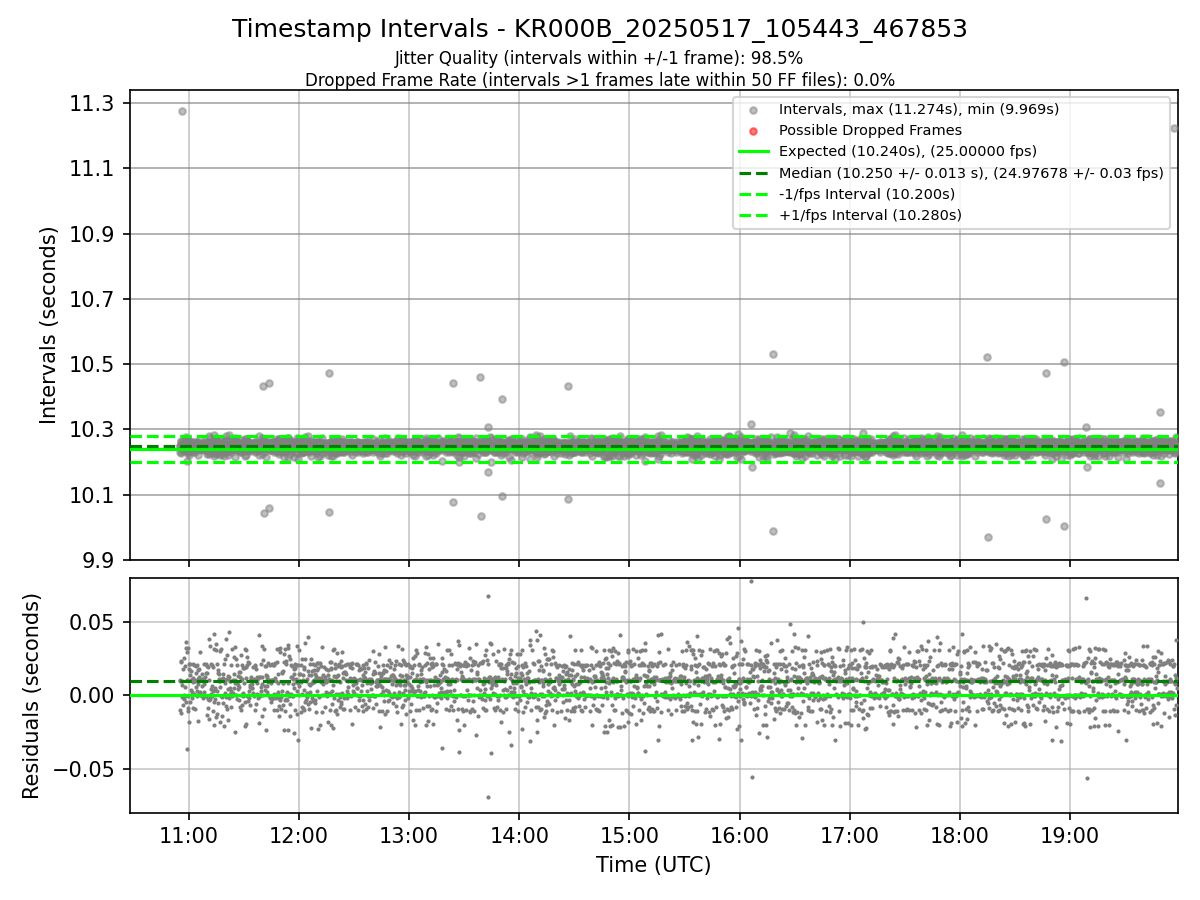Image resolution: width=1200 pixels, height=900 pixels.
Task: Click legend entry 'Expected (10.240s), (25.00000 fps)'
Action: coord(907,151)
